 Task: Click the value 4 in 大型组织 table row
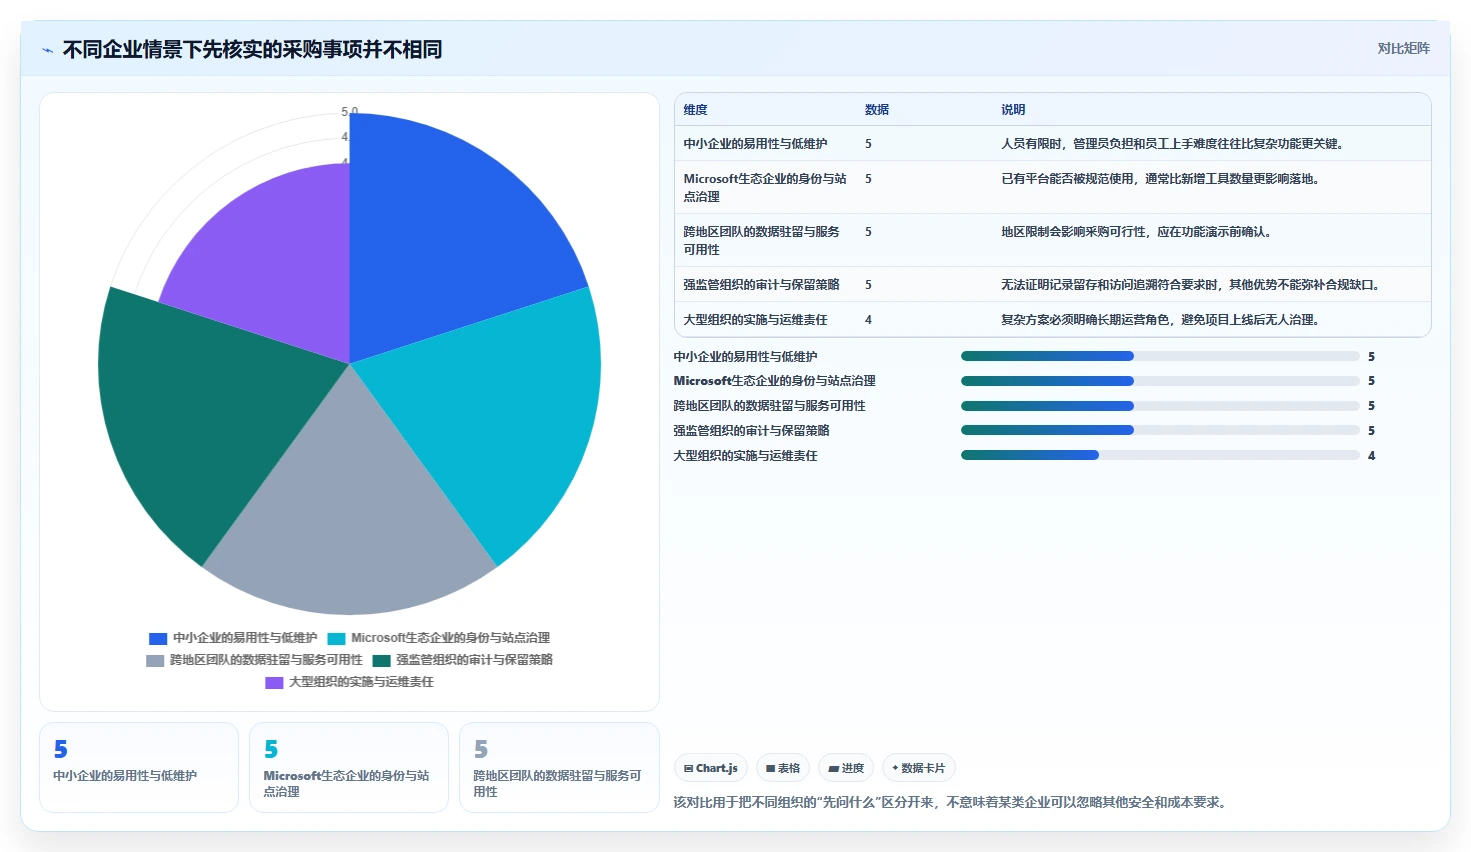click(868, 320)
